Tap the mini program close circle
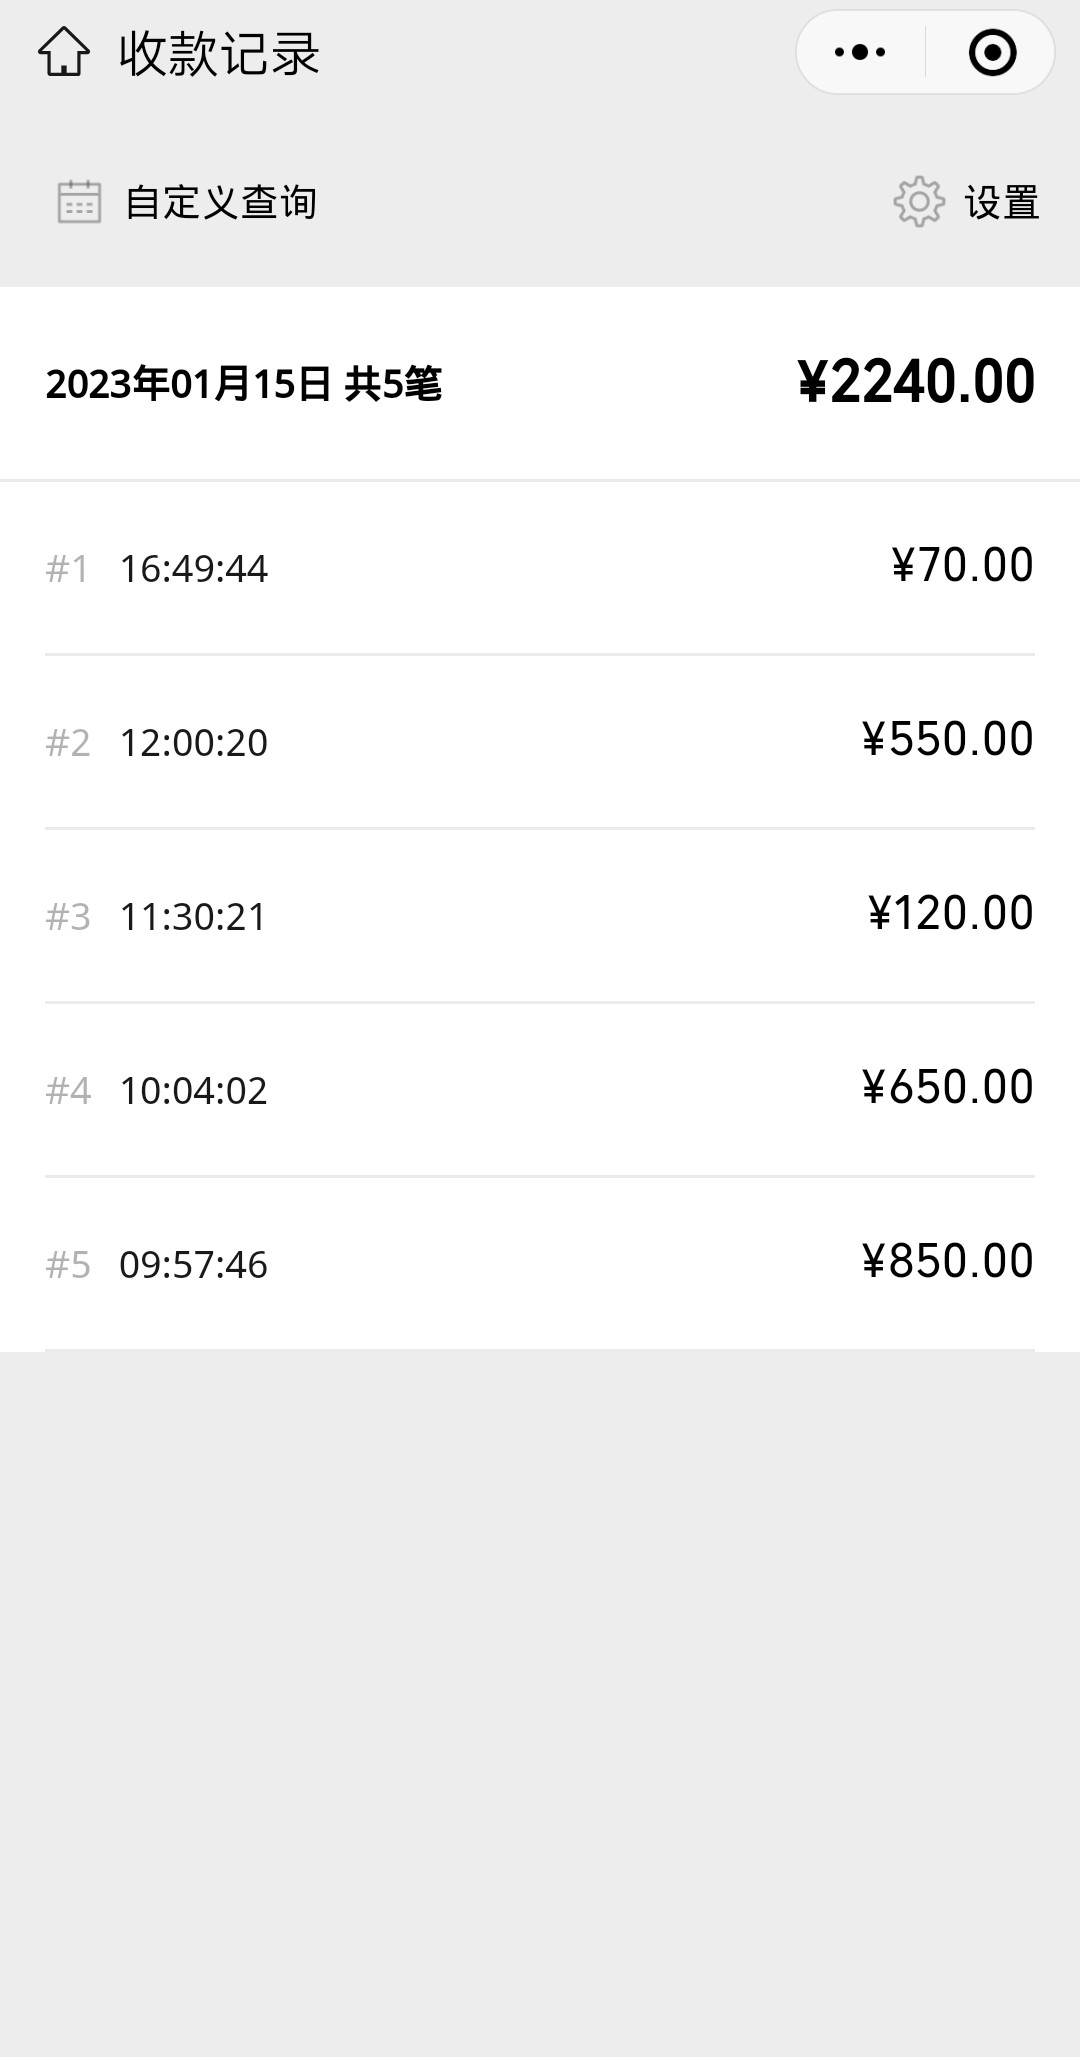 [992, 53]
